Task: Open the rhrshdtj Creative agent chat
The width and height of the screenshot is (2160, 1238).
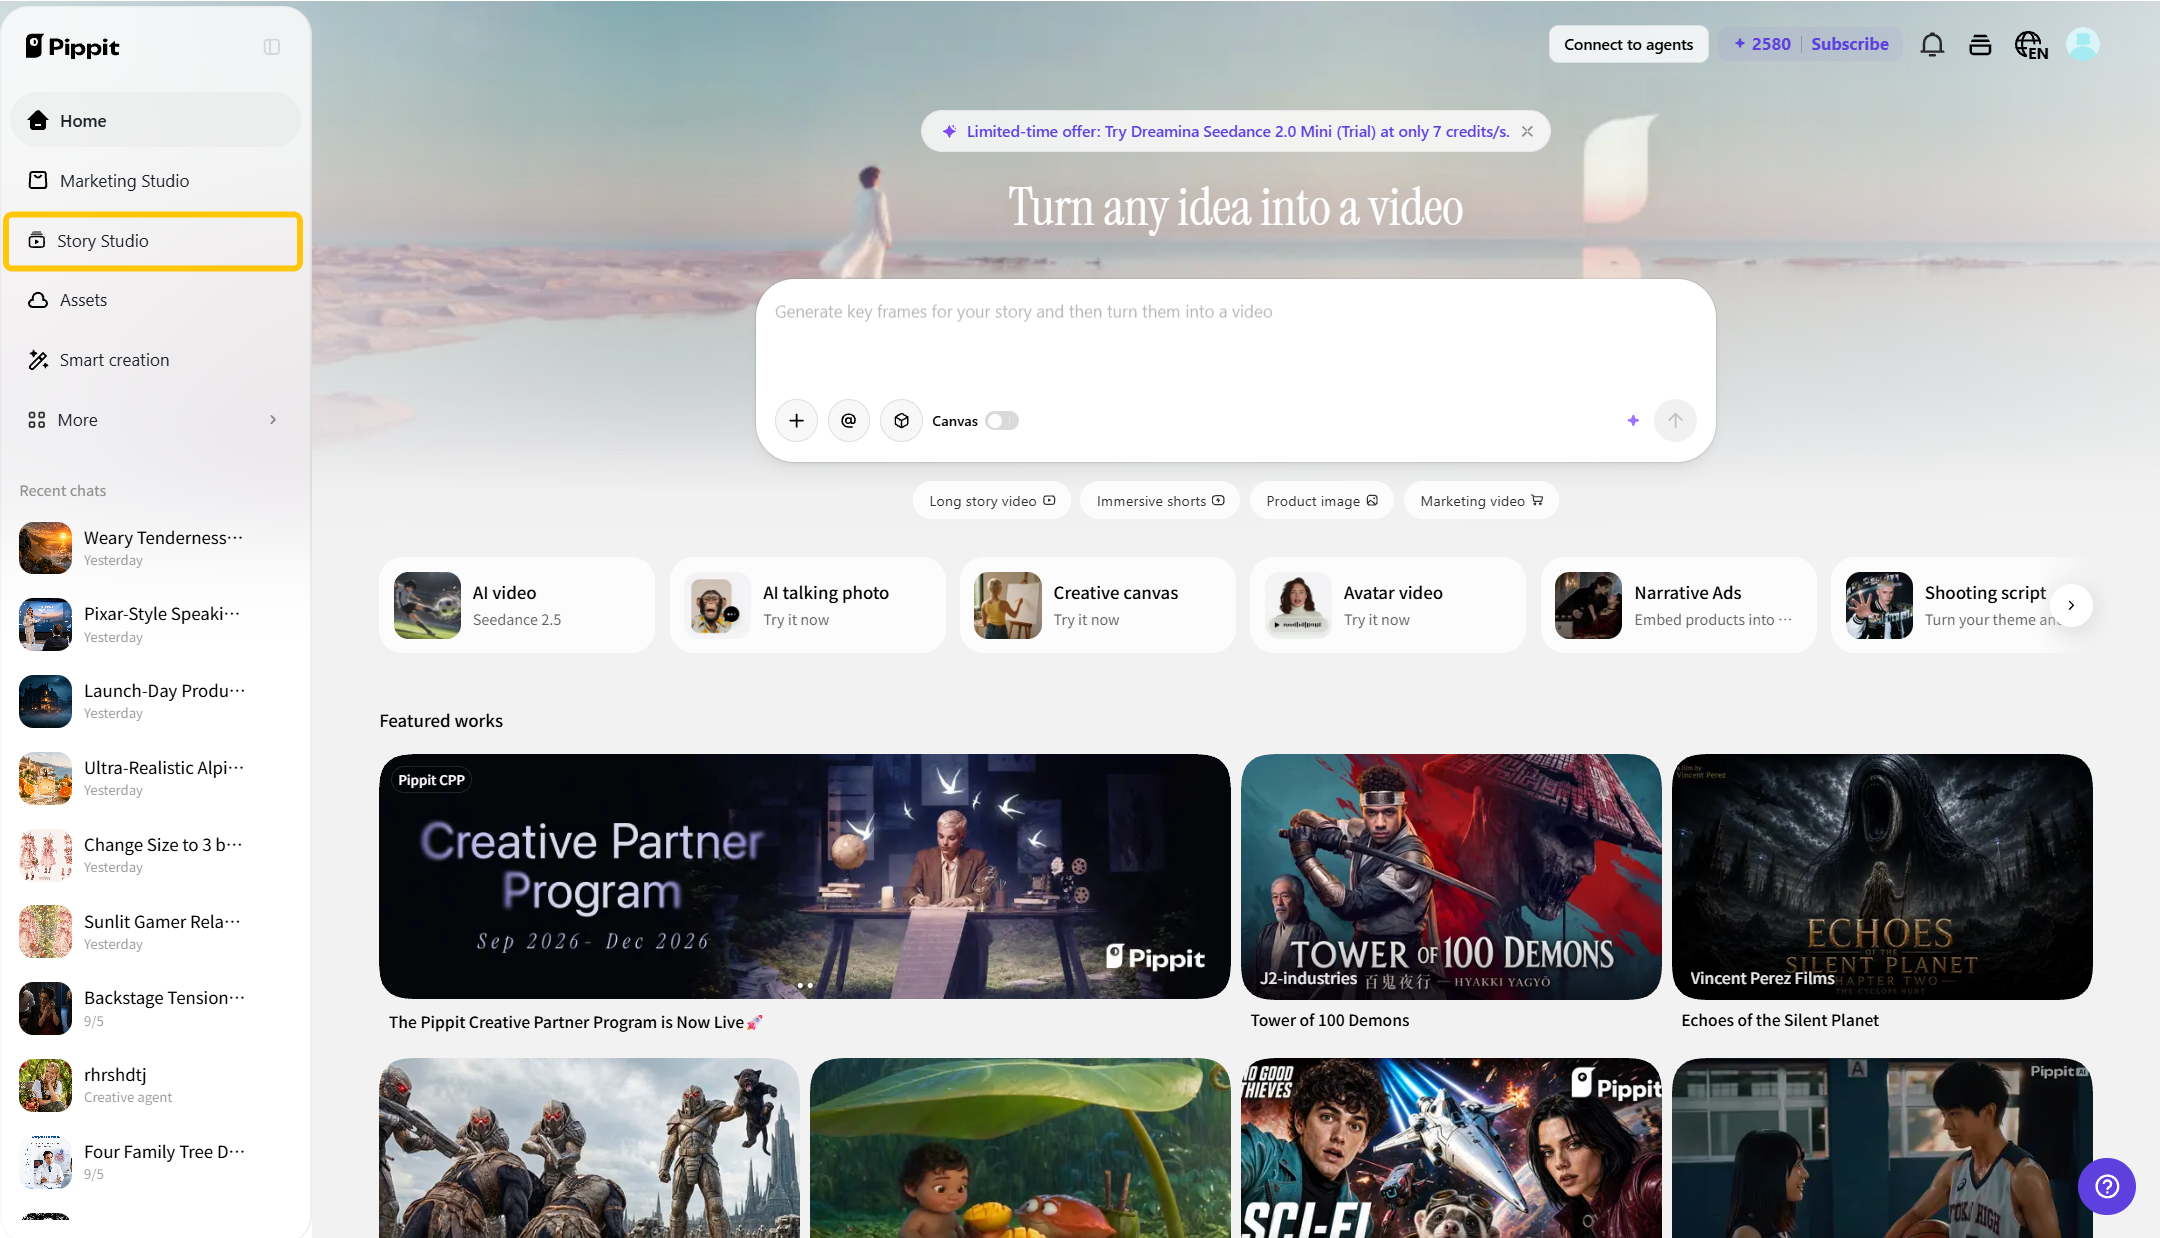Action: pos(155,1085)
